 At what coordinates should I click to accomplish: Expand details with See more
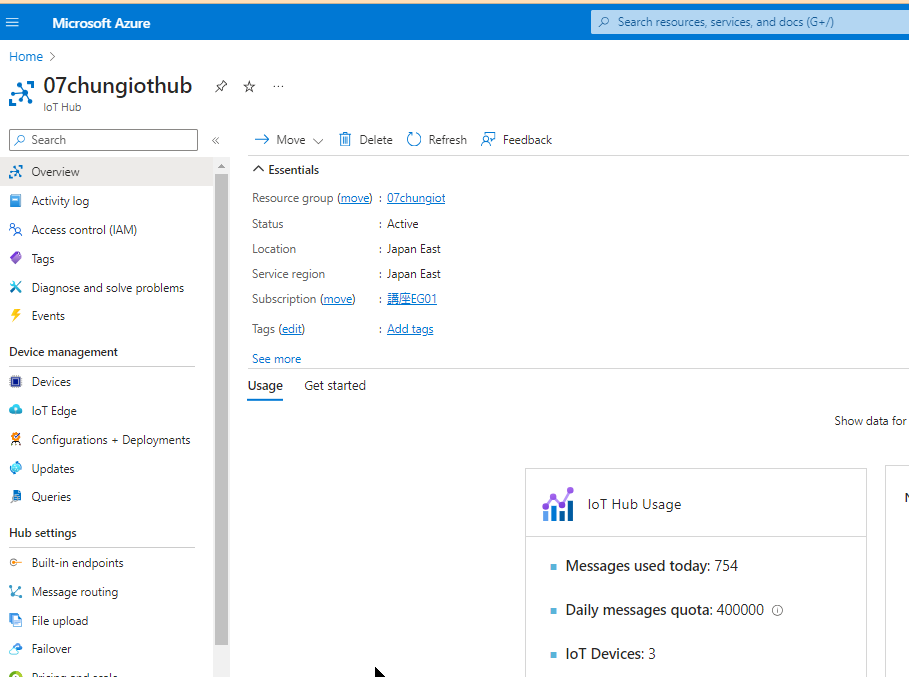(x=277, y=359)
